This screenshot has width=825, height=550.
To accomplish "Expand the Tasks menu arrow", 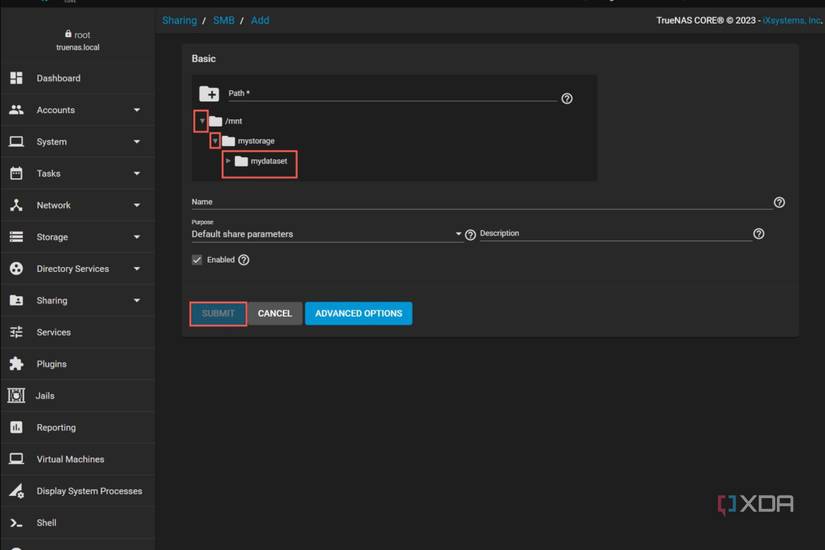I will pos(137,174).
